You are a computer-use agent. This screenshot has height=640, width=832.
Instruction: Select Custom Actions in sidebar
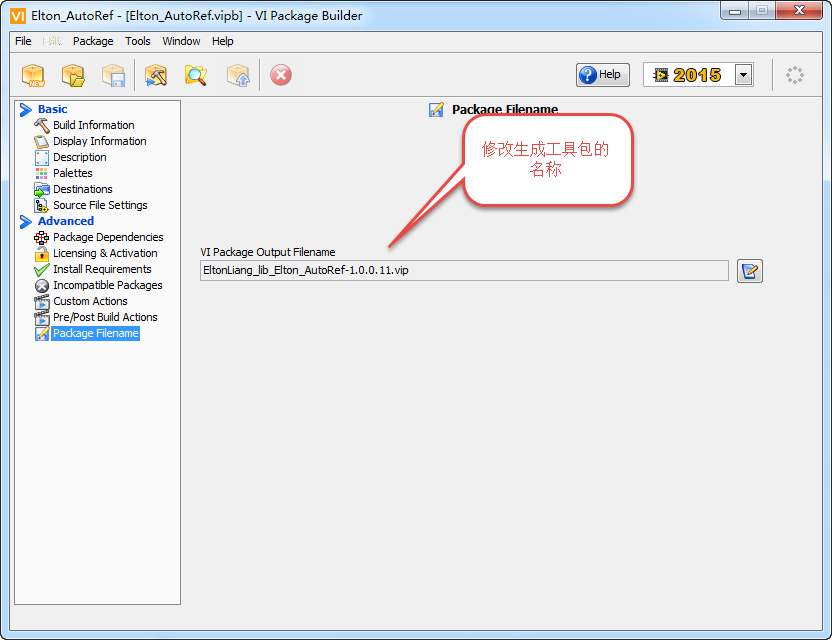click(x=90, y=301)
